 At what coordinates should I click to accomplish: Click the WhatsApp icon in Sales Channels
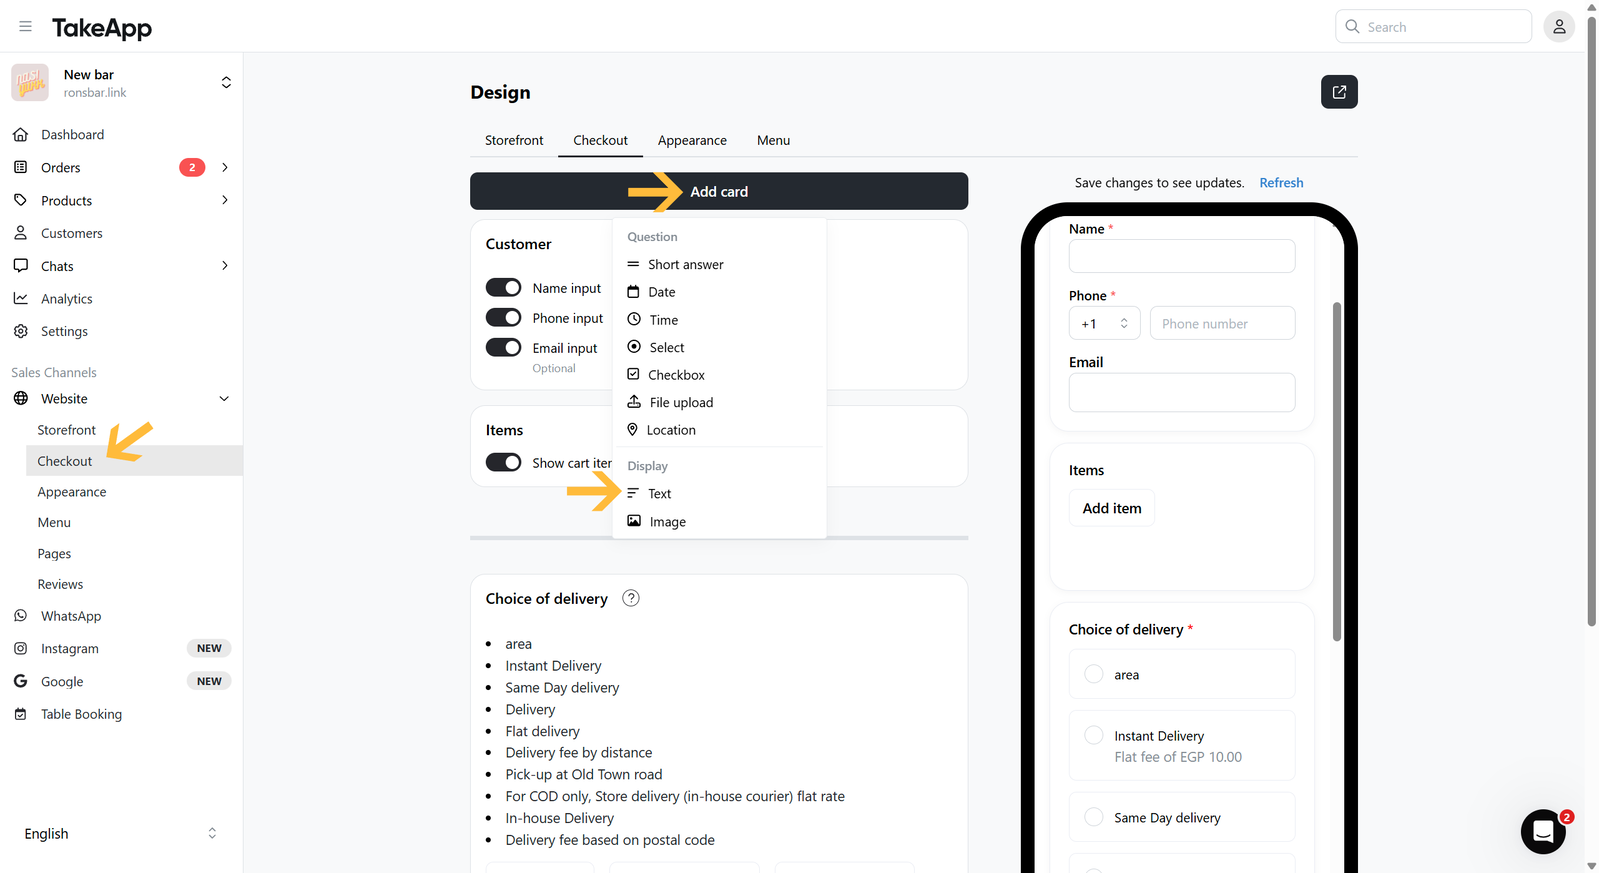[x=20, y=616]
